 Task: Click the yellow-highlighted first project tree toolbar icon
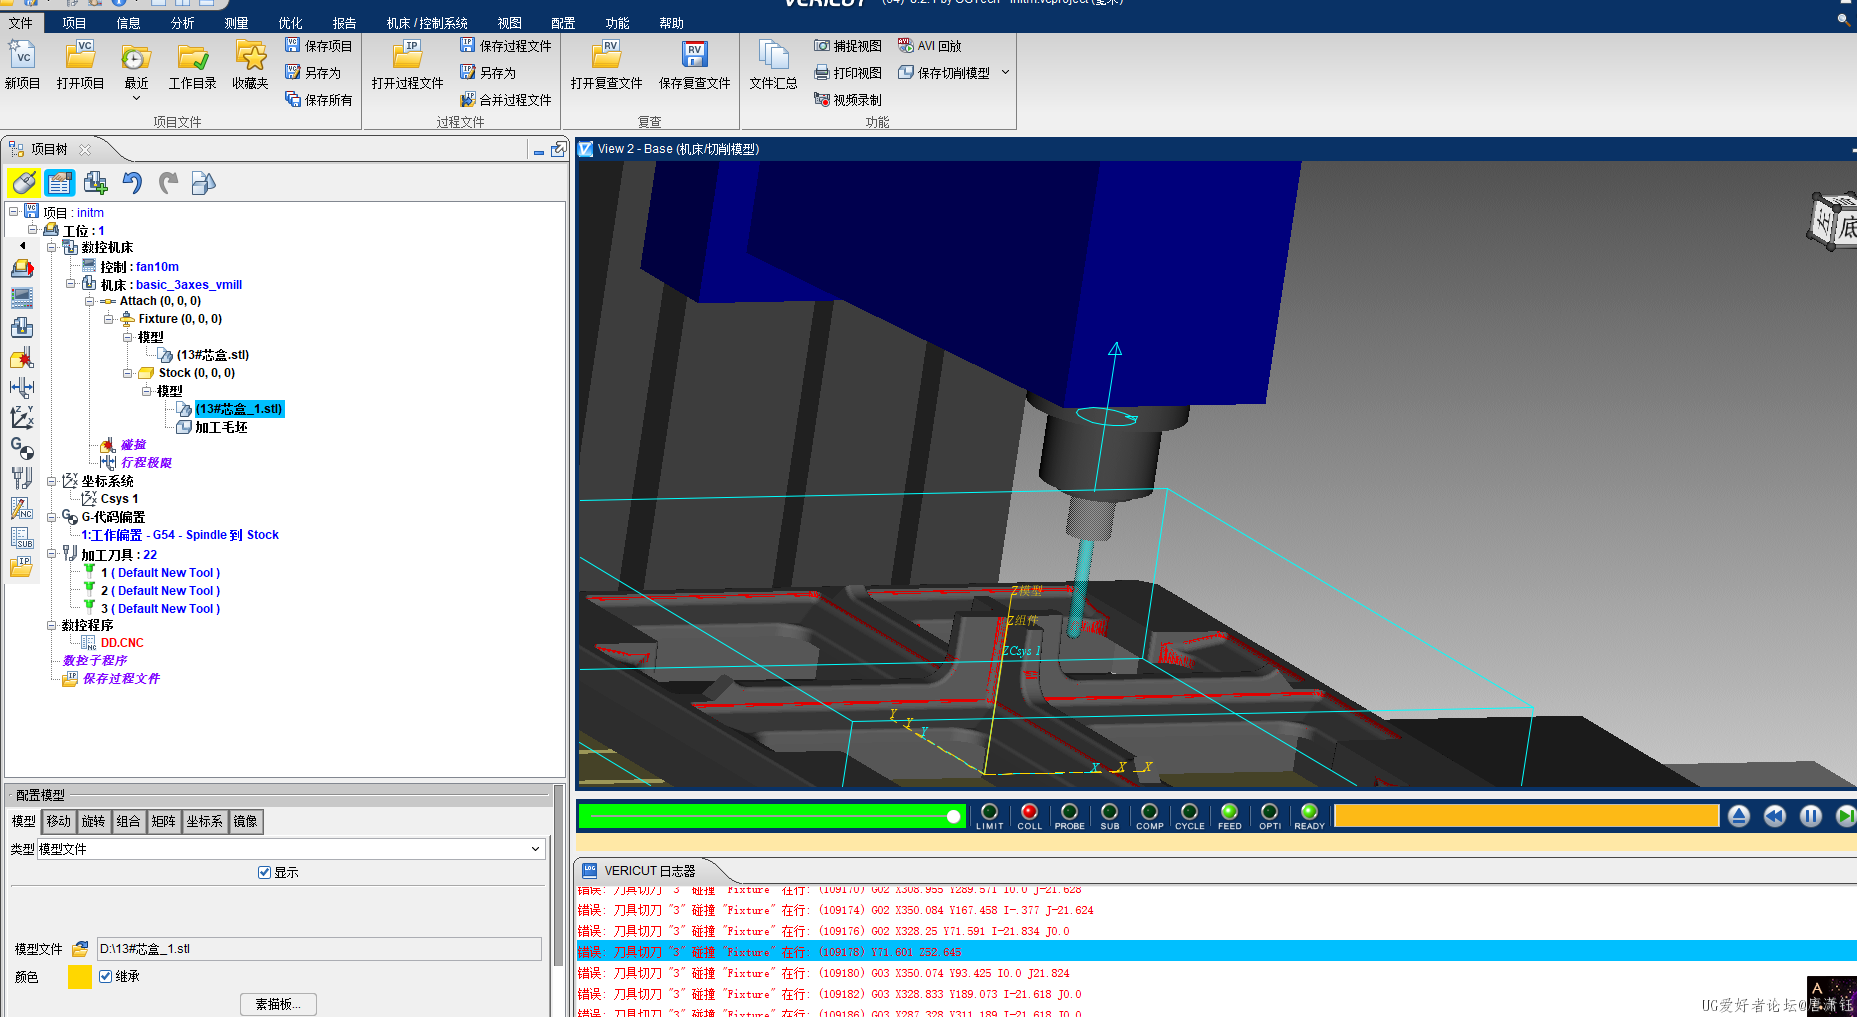point(24,183)
